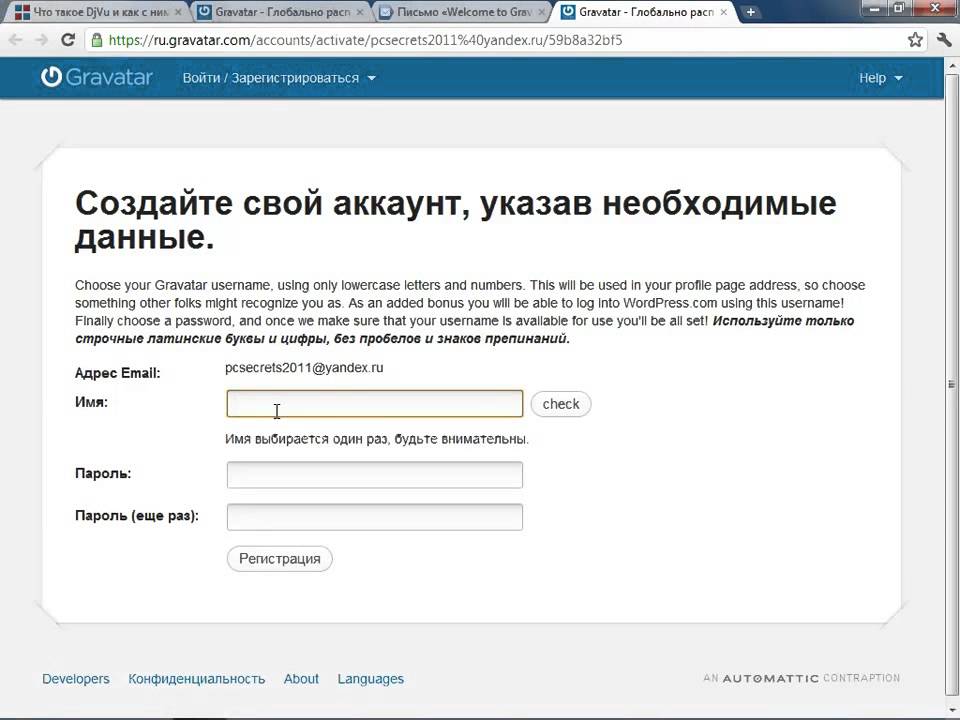Expand the Войти / Зарегистрироваться dropdown
Screen dimensions: 960x720
279,78
